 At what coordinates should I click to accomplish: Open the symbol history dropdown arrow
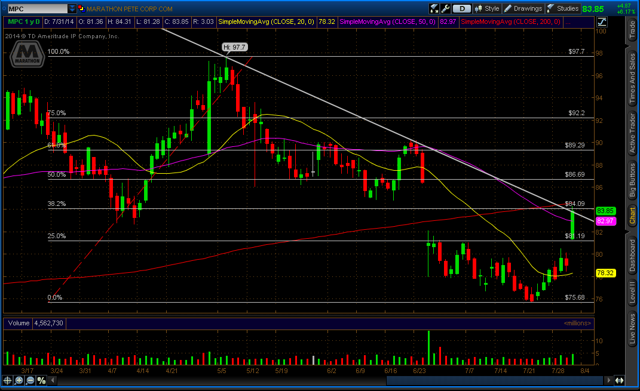pos(72,9)
